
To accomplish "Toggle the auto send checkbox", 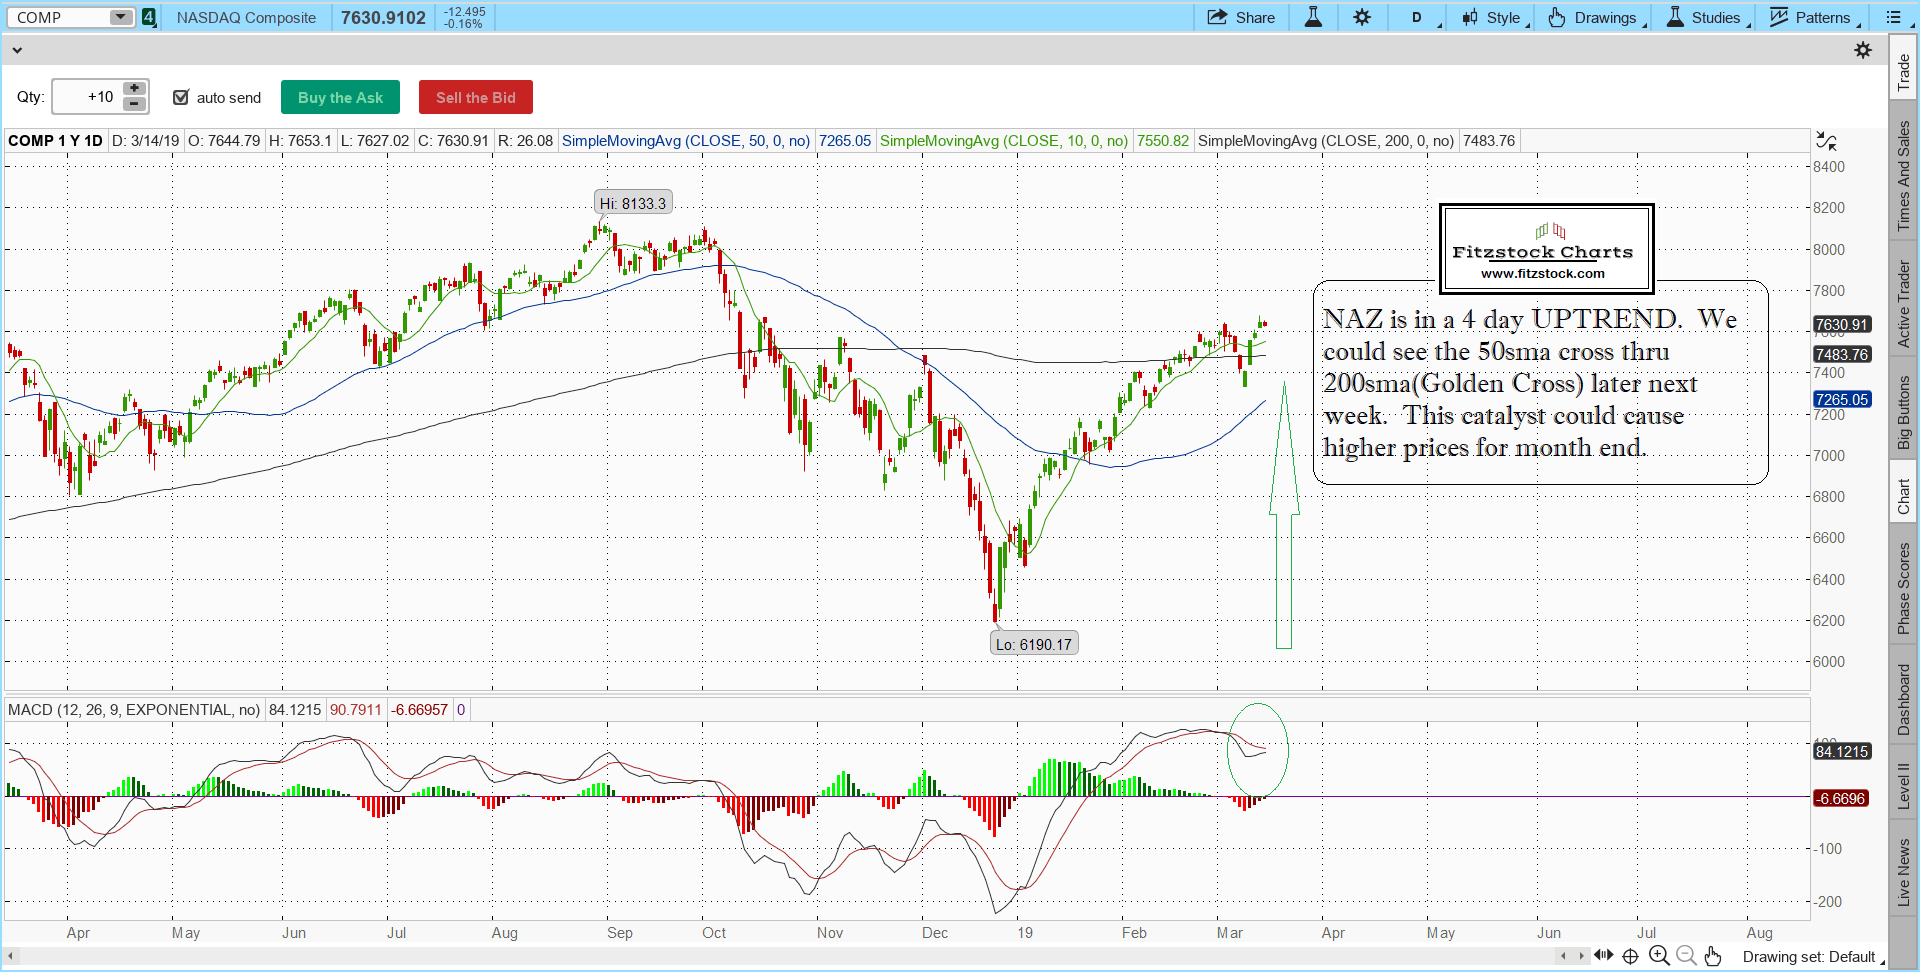I will (181, 97).
